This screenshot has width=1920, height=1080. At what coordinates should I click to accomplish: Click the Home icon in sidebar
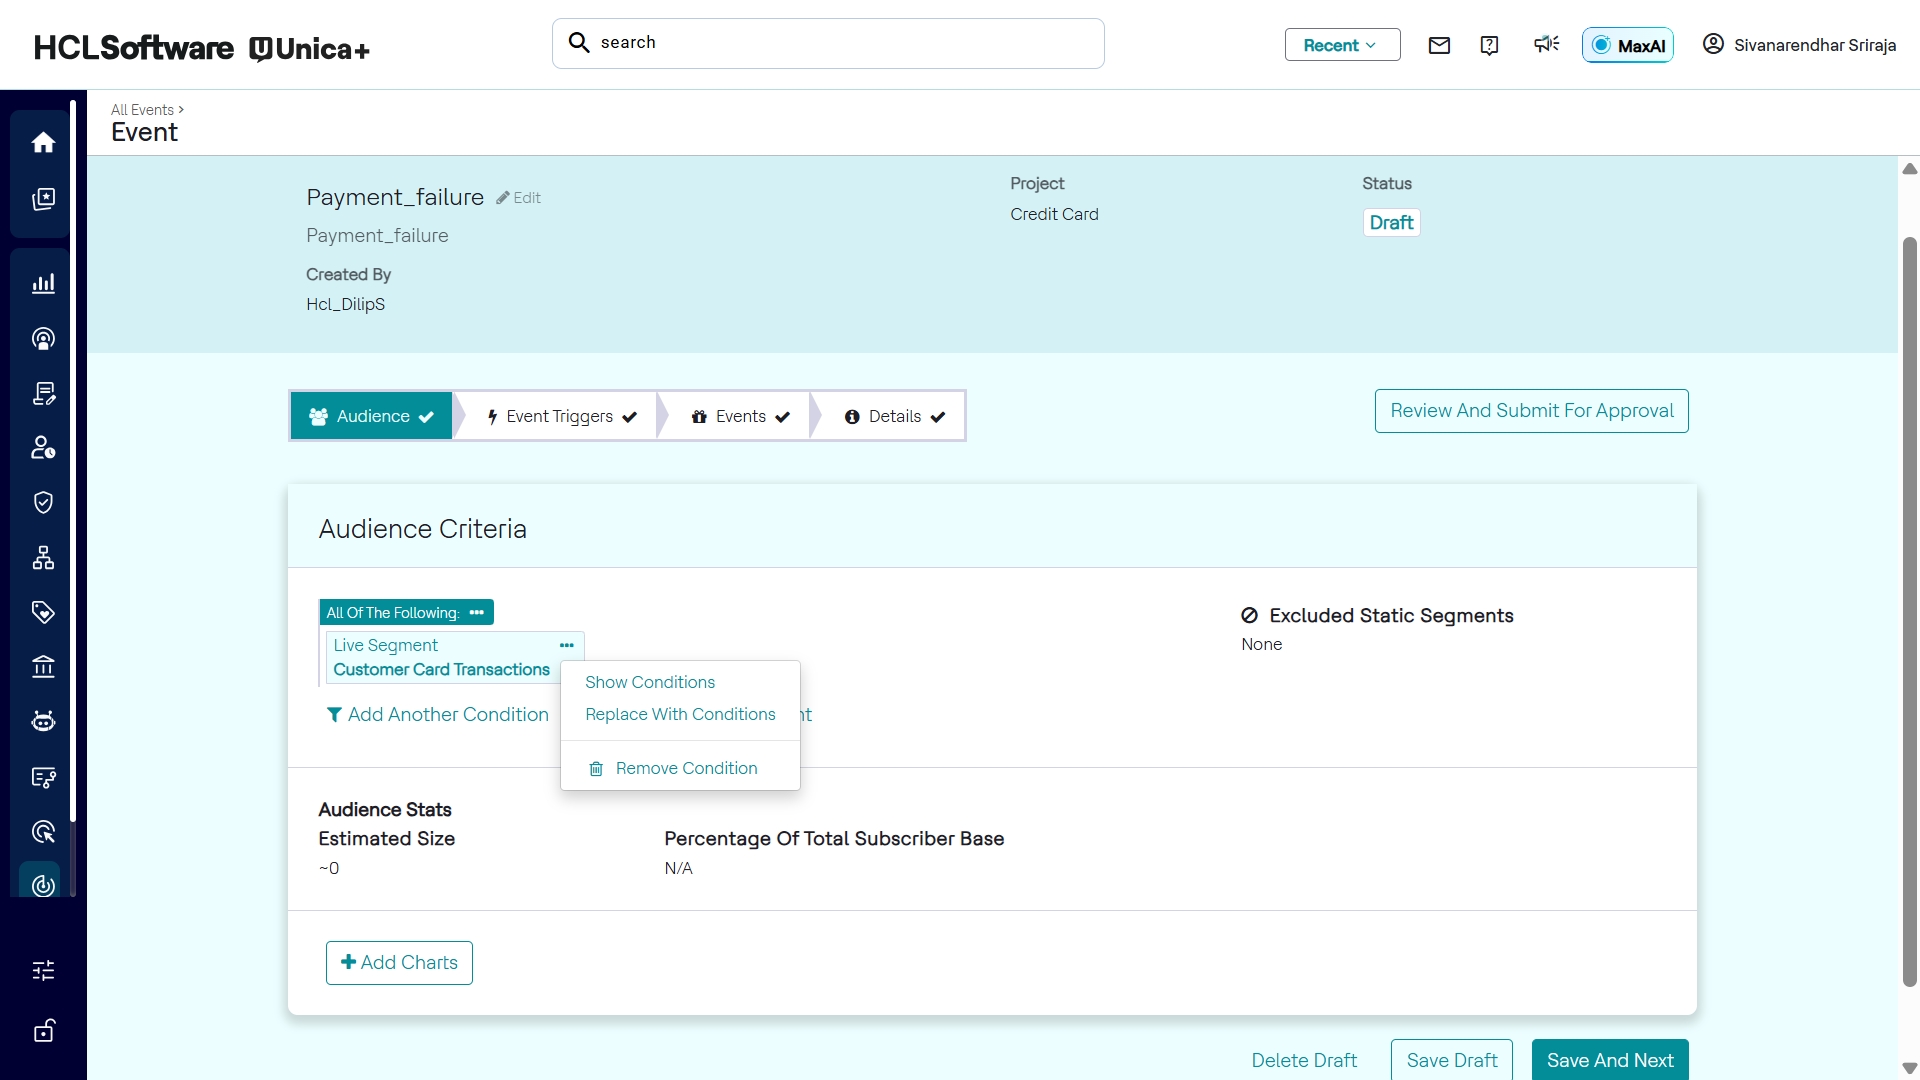click(x=43, y=143)
